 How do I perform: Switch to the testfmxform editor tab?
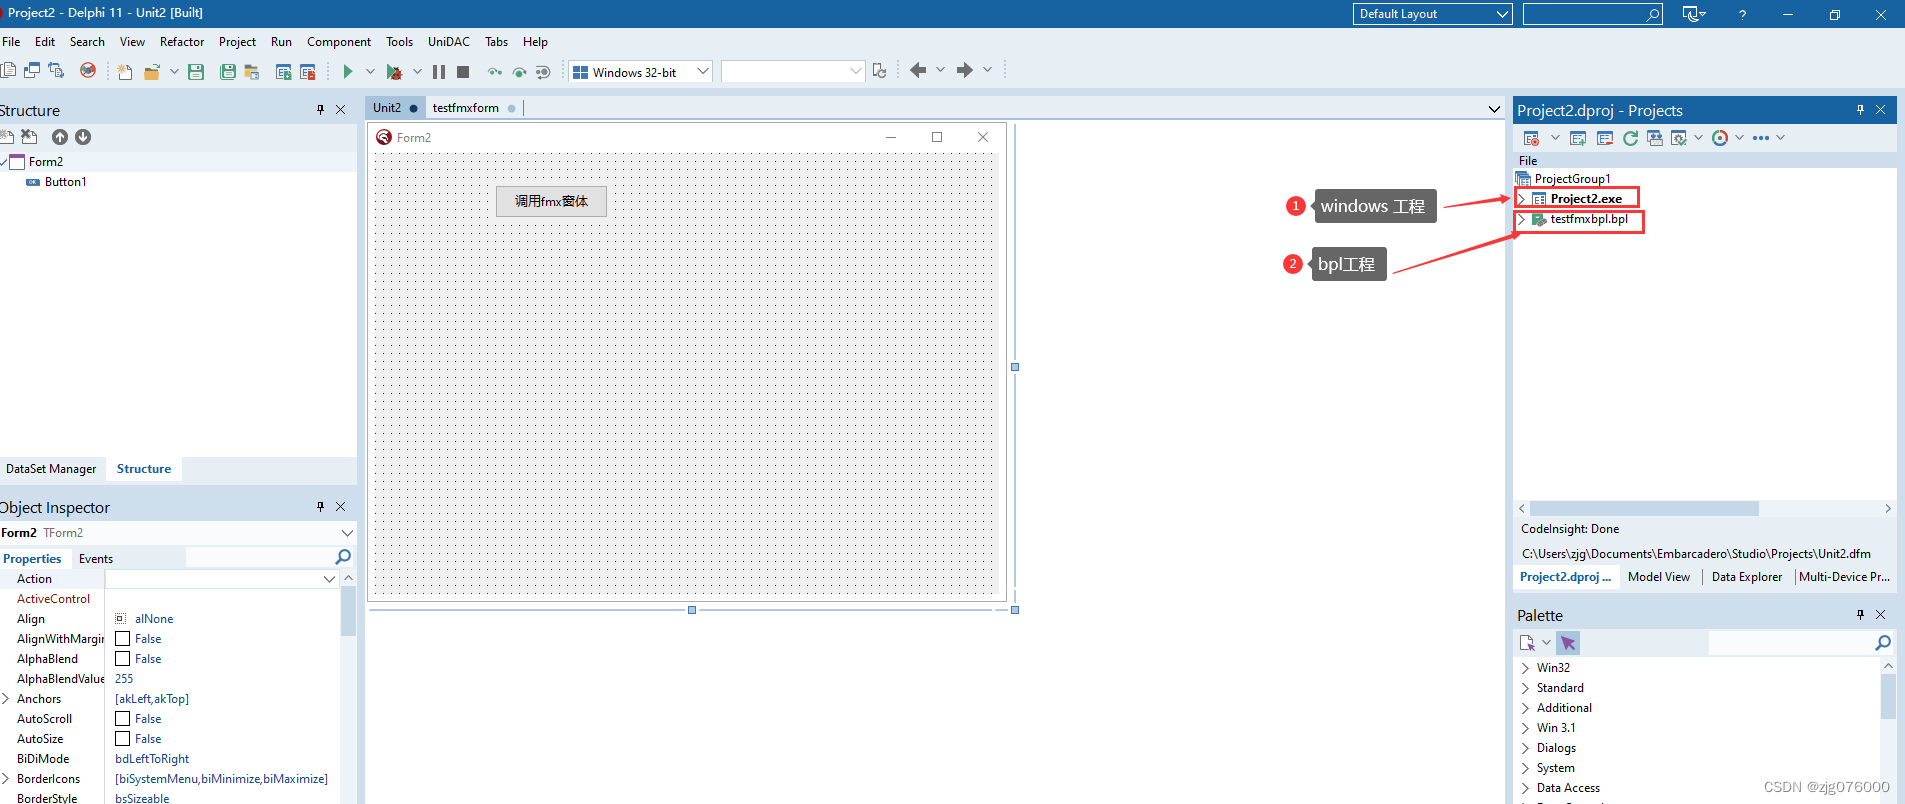[x=466, y=108]
